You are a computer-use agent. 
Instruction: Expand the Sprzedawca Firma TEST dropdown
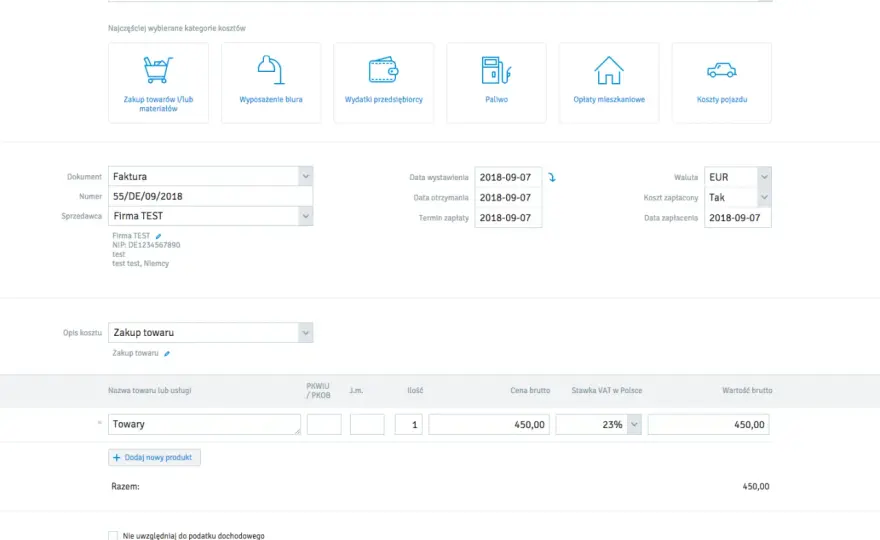[305, 216]
